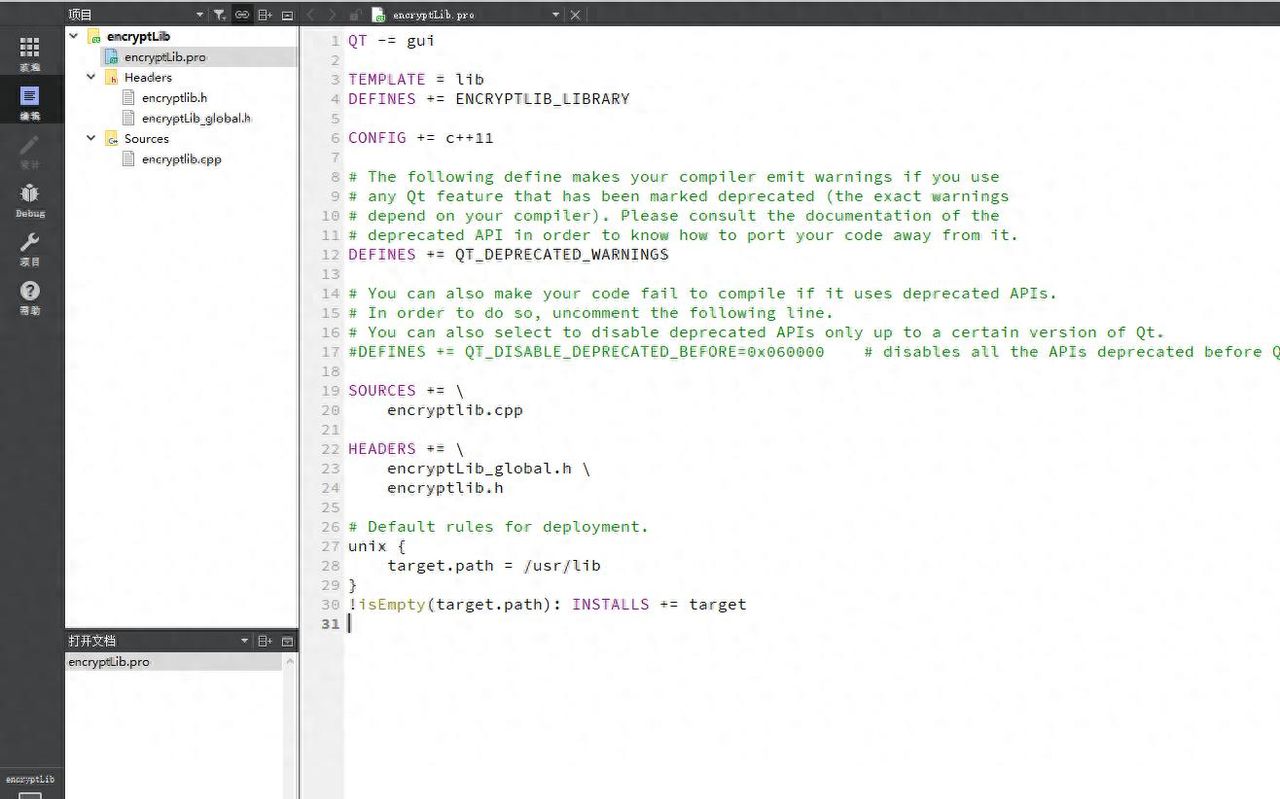Open the encryptLib.pro file dropdown in the editor toolbar

[x=556, y=15]
